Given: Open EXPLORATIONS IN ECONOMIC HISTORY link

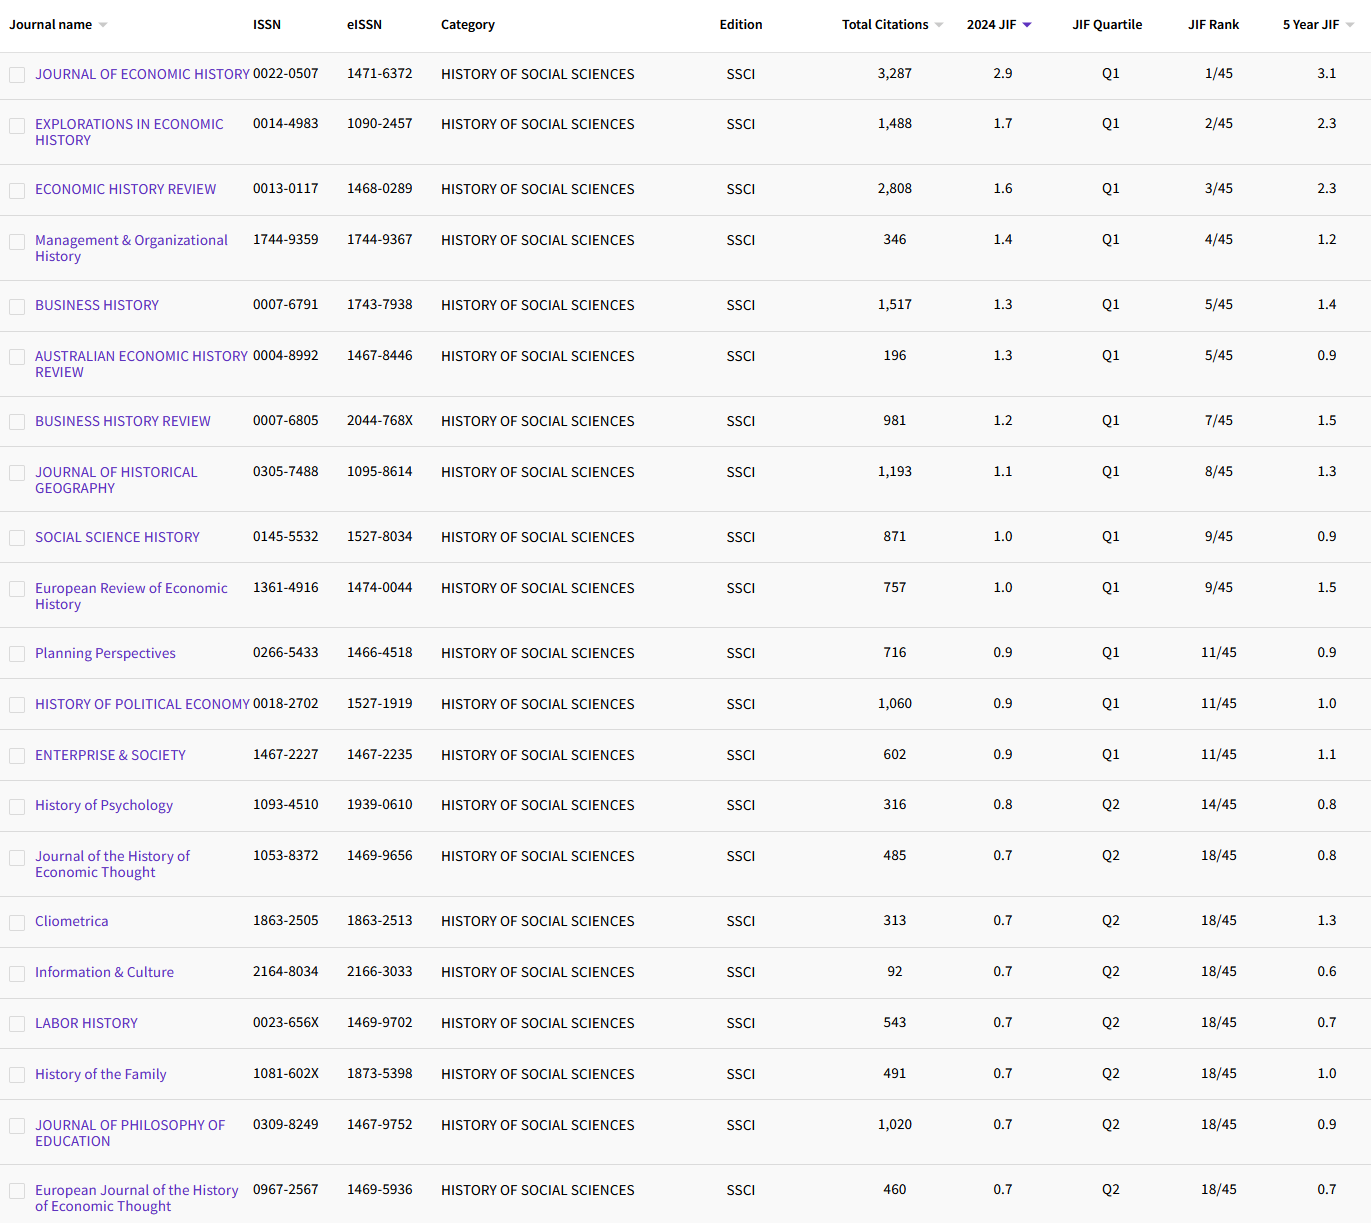Looking at the screenshot, I should pyautogui.click(x=129, y=132).
